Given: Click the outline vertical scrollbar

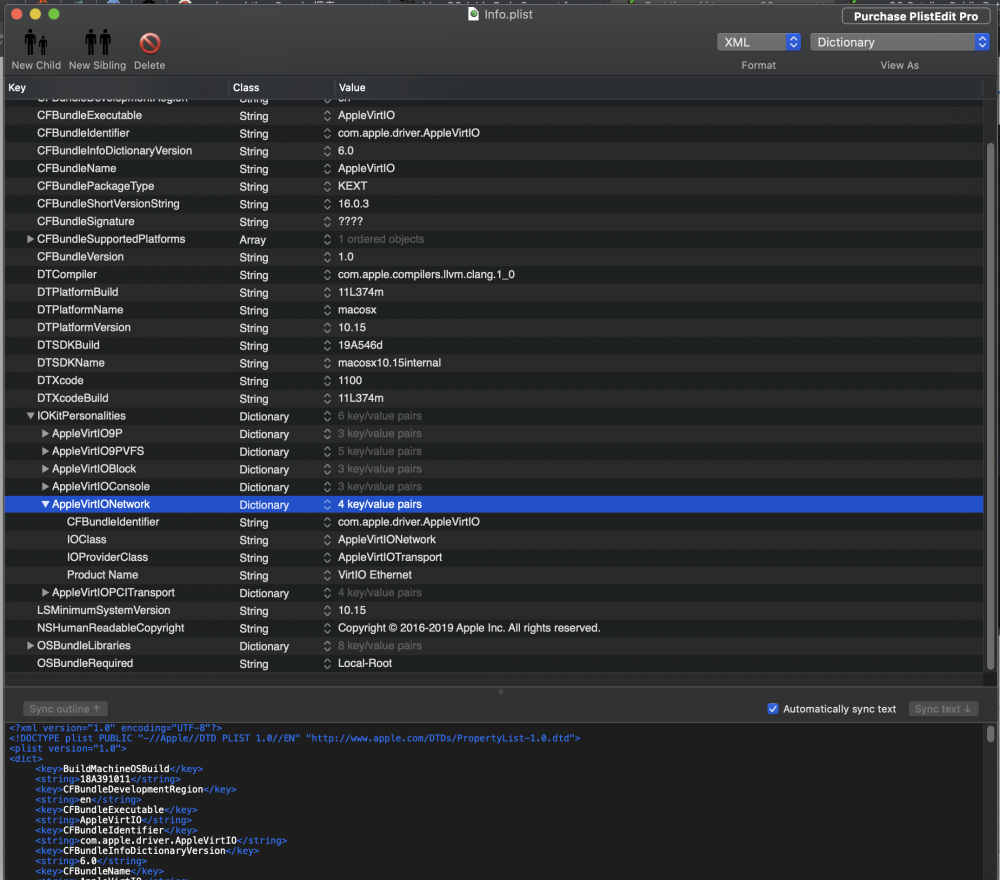Looking at the screenshot, I should pos(990,406).
